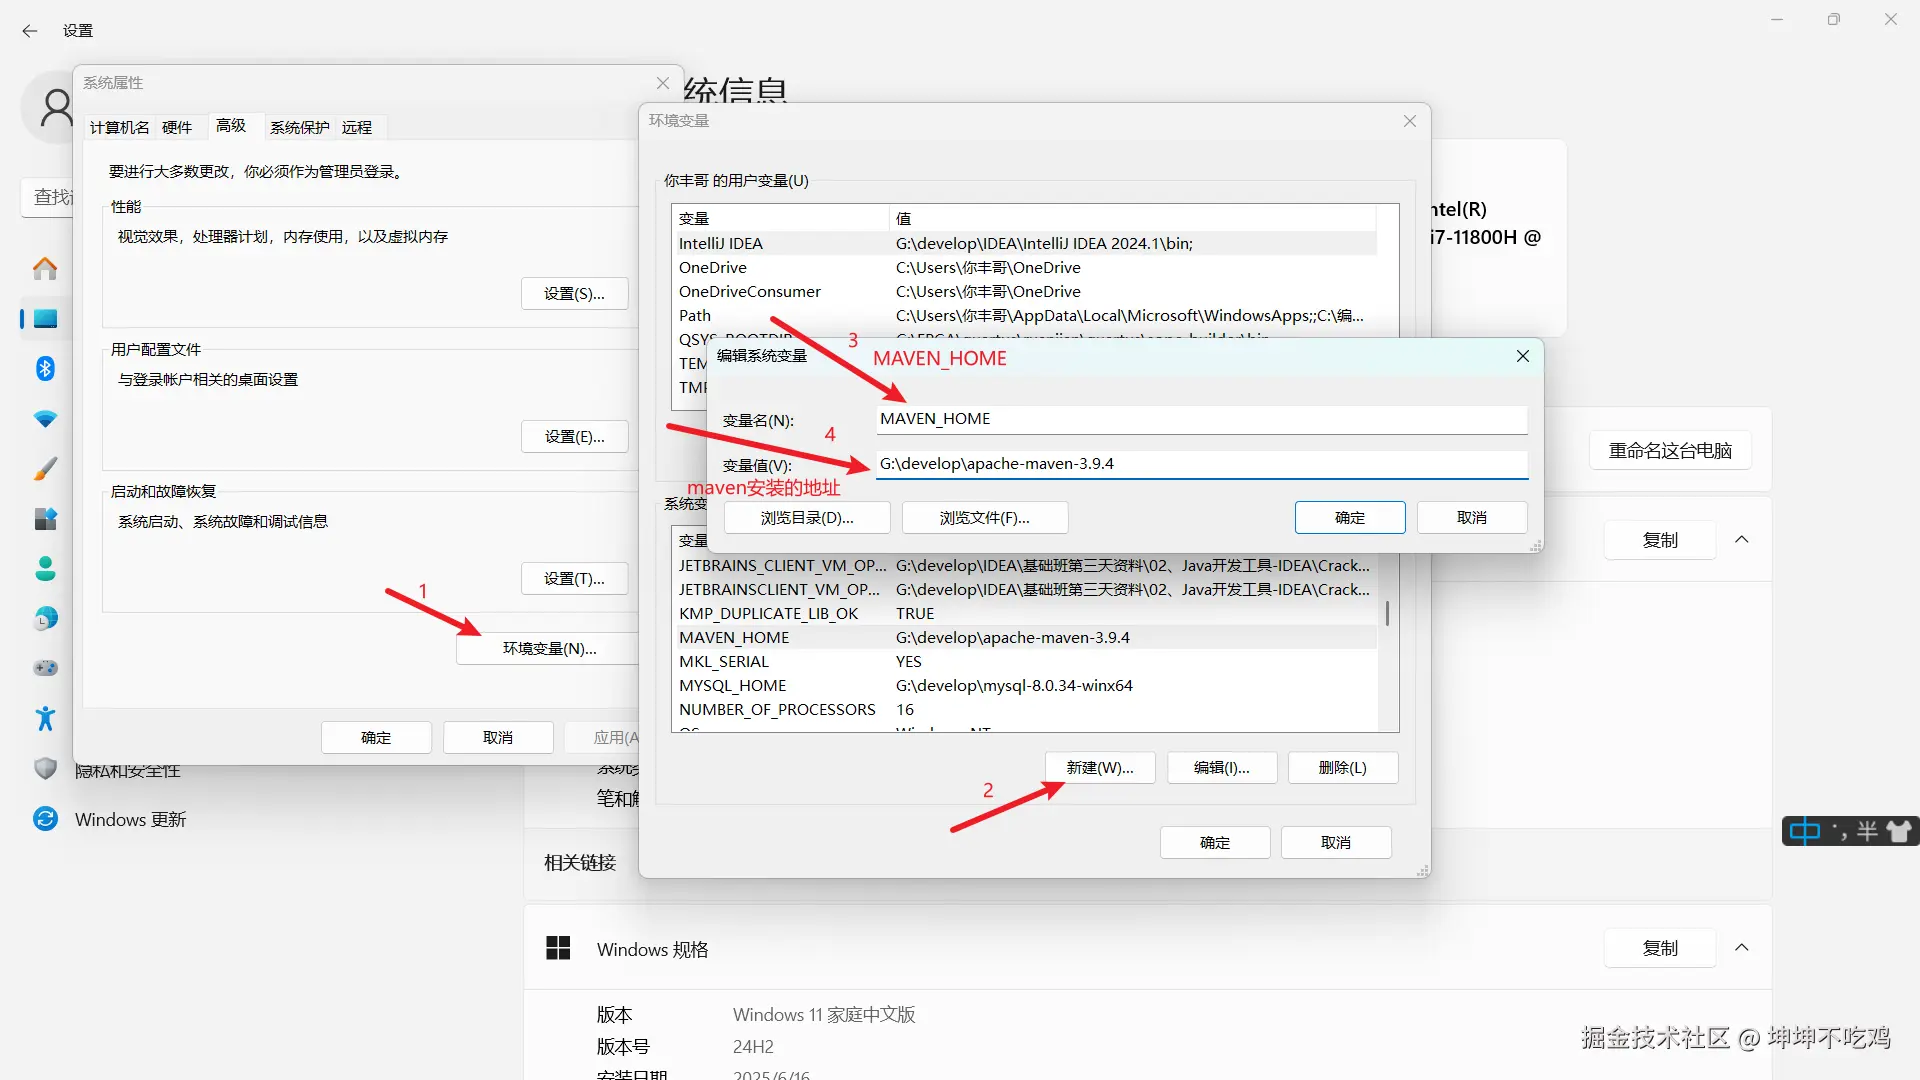Click the Windows Update icon

45,819
